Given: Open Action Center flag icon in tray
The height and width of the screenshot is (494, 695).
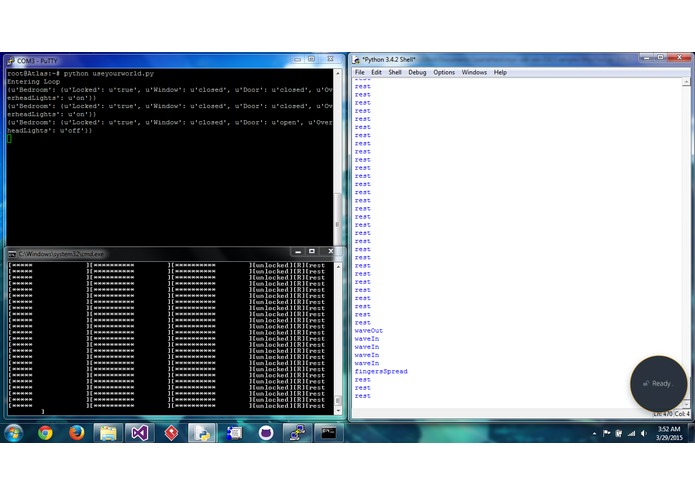Looking at the screenshot, I should click(606, 433).
